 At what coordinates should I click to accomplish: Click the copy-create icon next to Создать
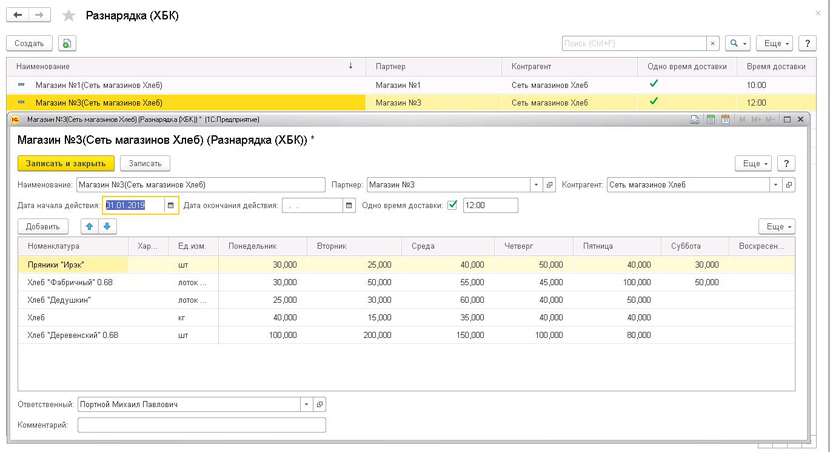(x=67, y=44)
